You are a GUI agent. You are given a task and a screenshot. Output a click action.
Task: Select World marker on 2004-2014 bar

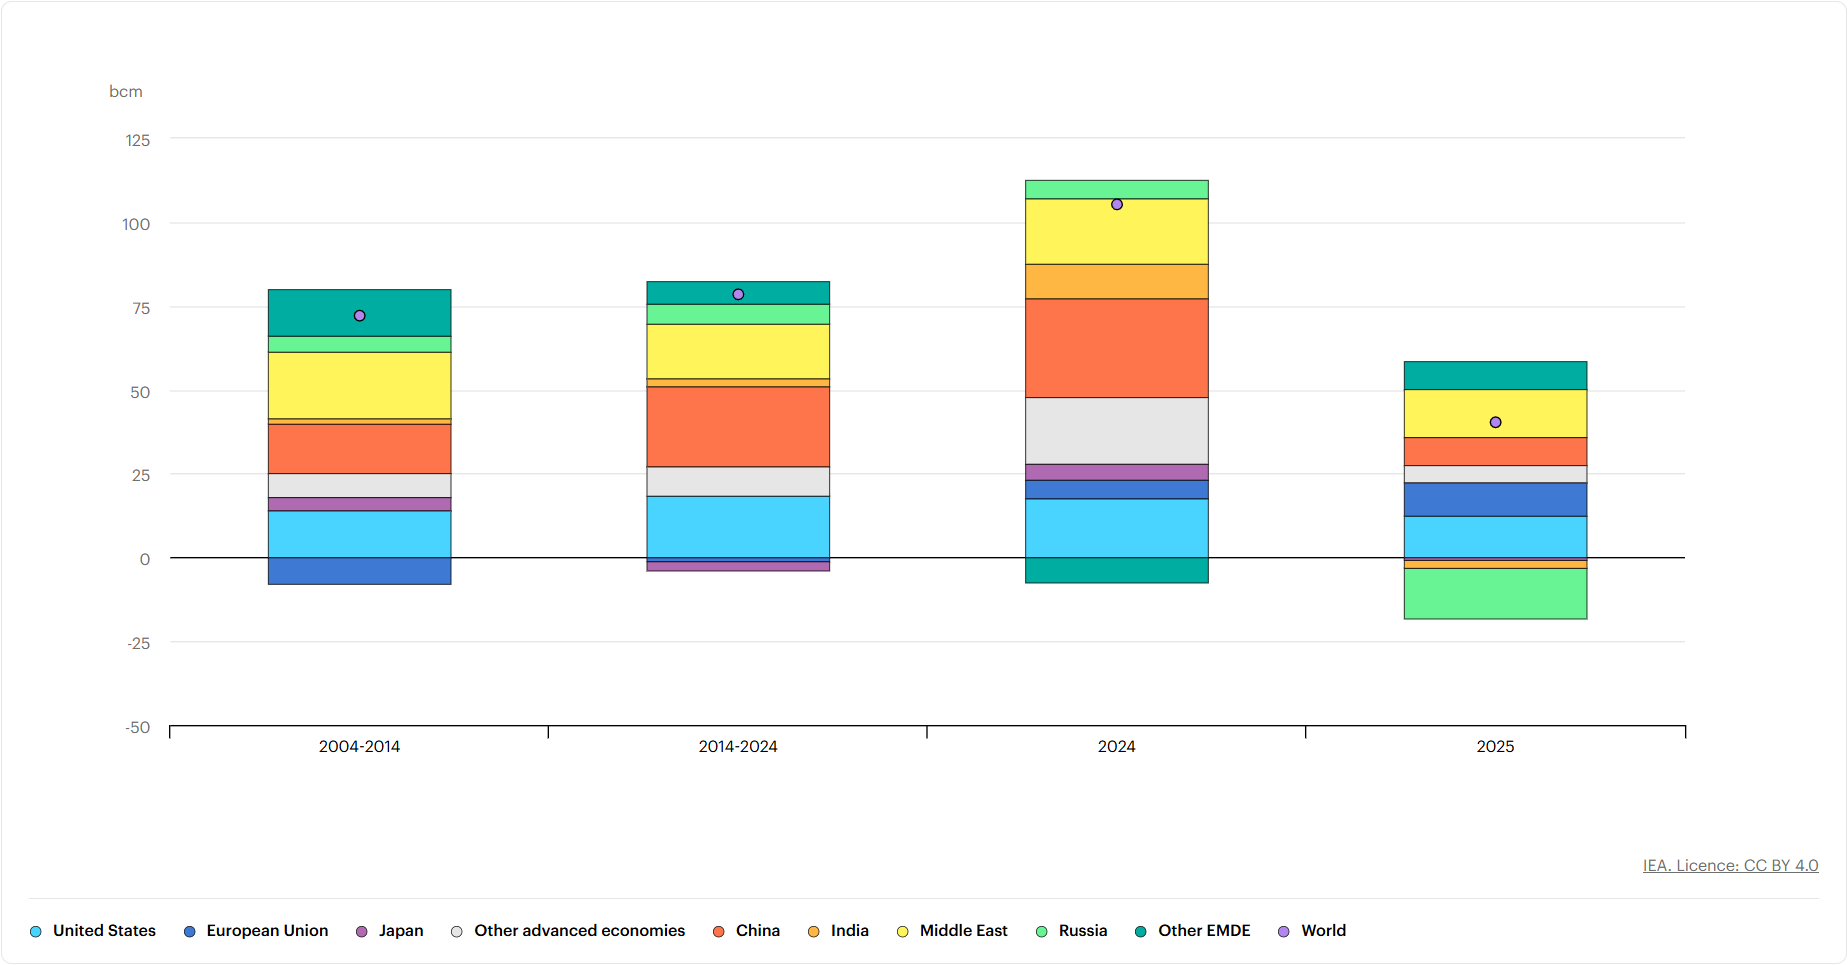click(x=360, y=316)
